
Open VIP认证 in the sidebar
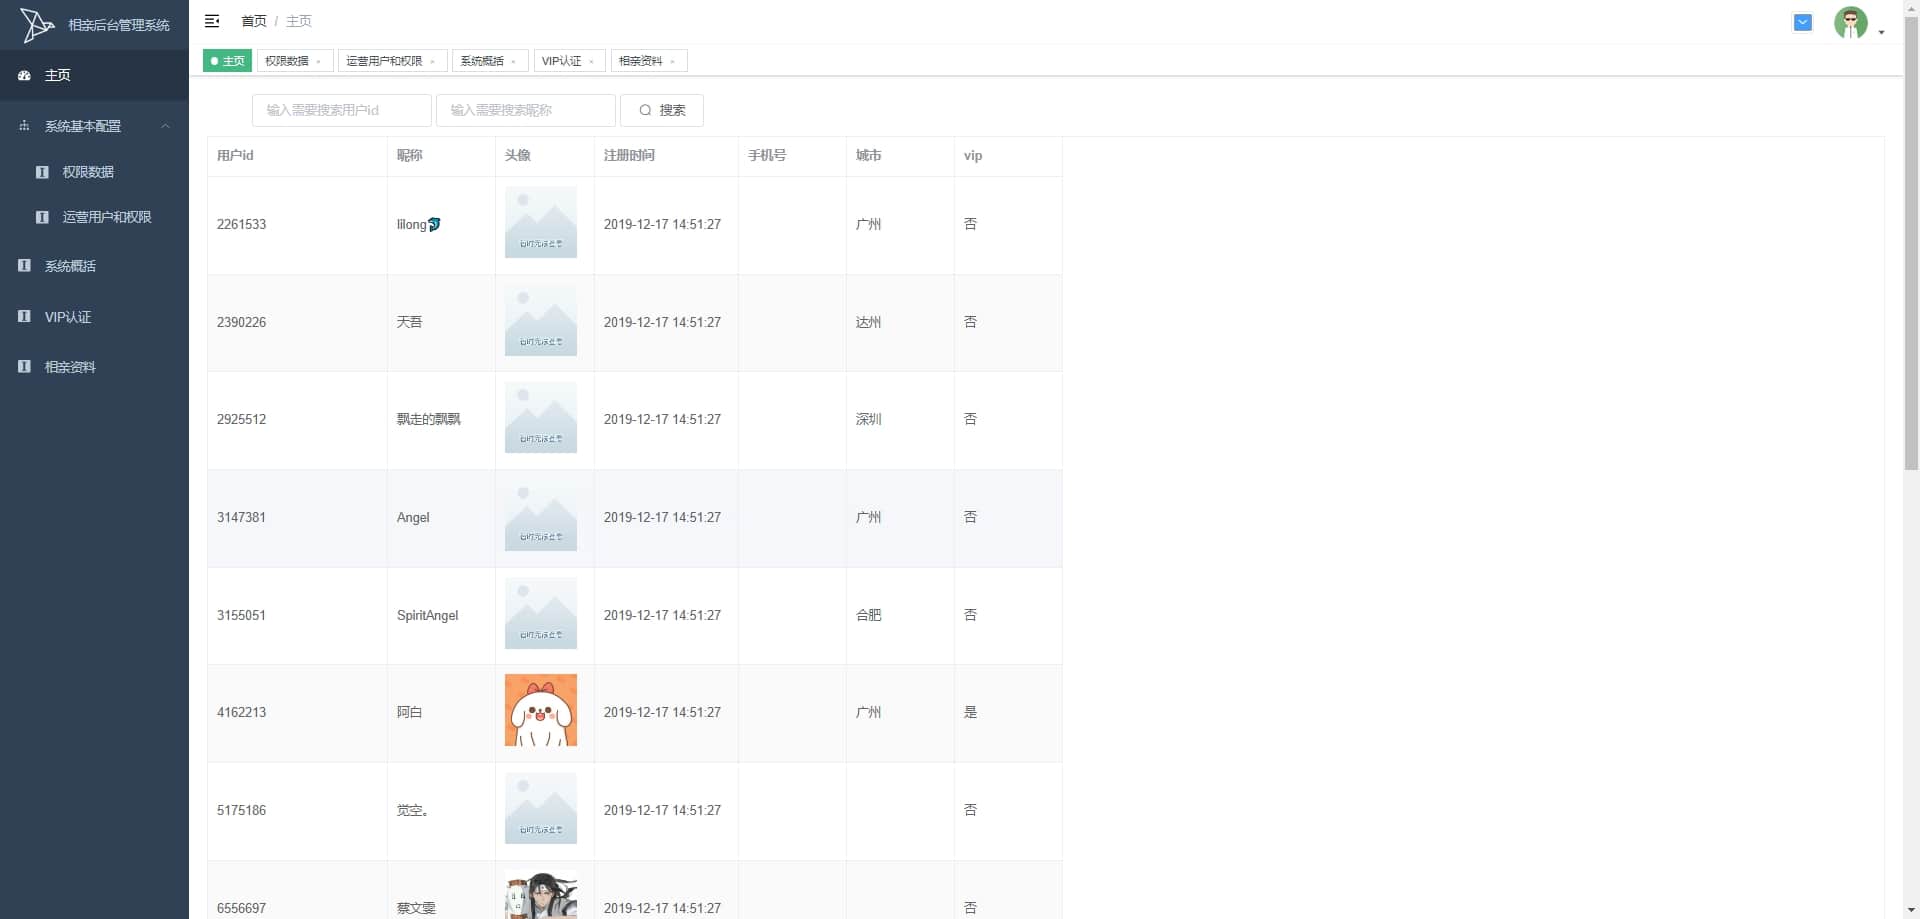[94, 317]
